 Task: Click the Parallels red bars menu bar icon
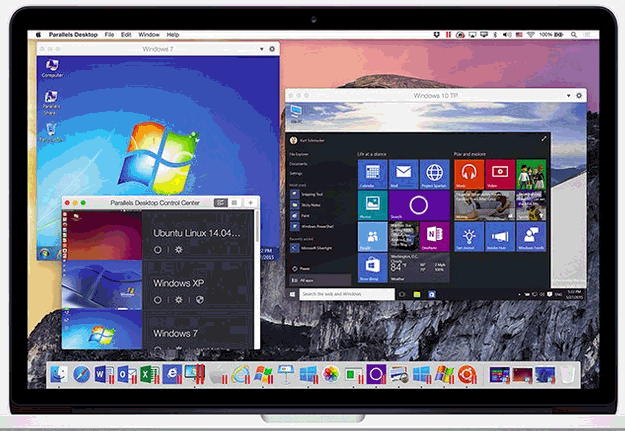tap(448, 35)
